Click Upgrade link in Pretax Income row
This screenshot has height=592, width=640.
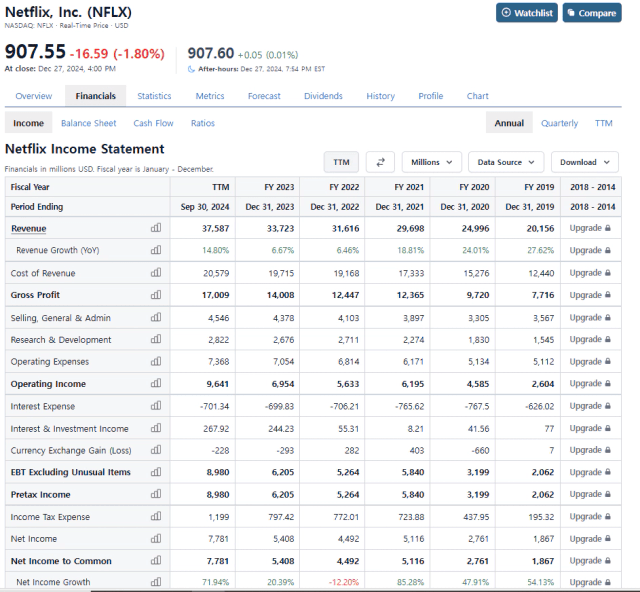[590, 494]
